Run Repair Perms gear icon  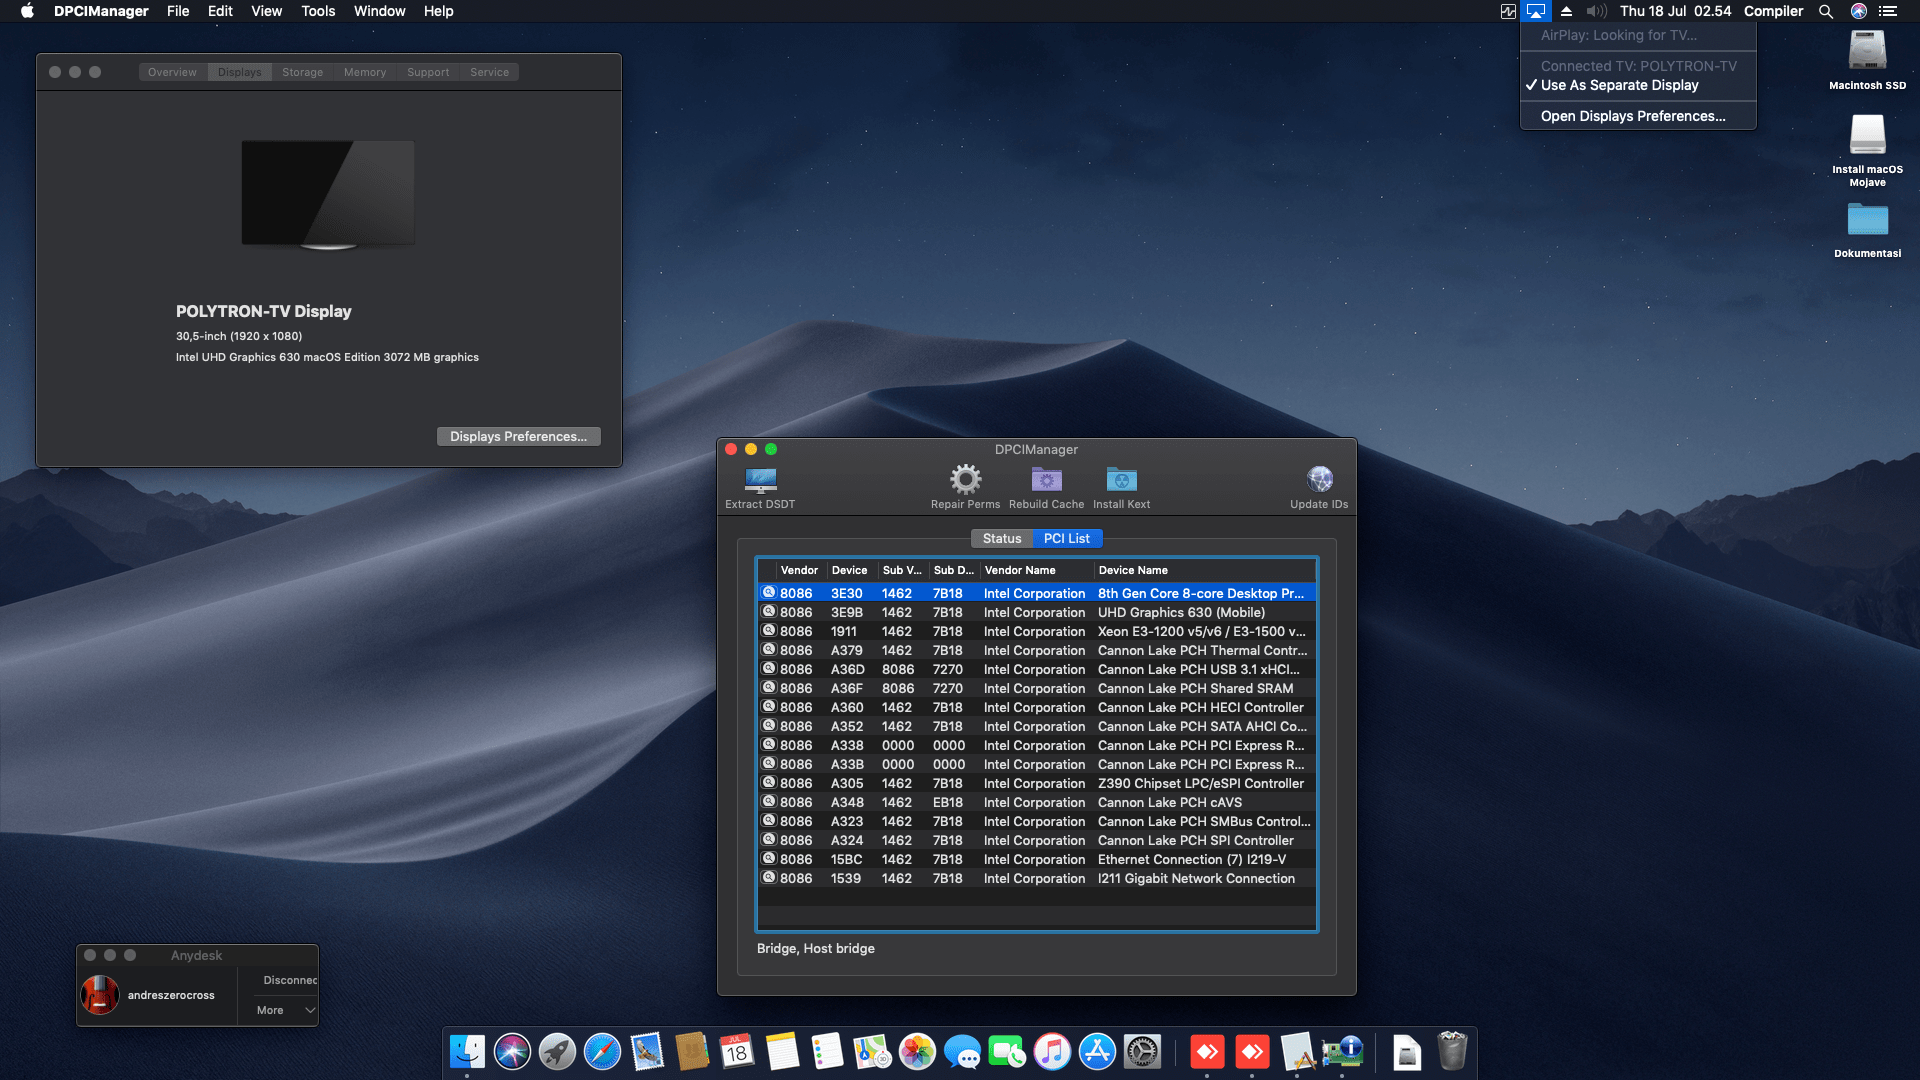(965, 480)
